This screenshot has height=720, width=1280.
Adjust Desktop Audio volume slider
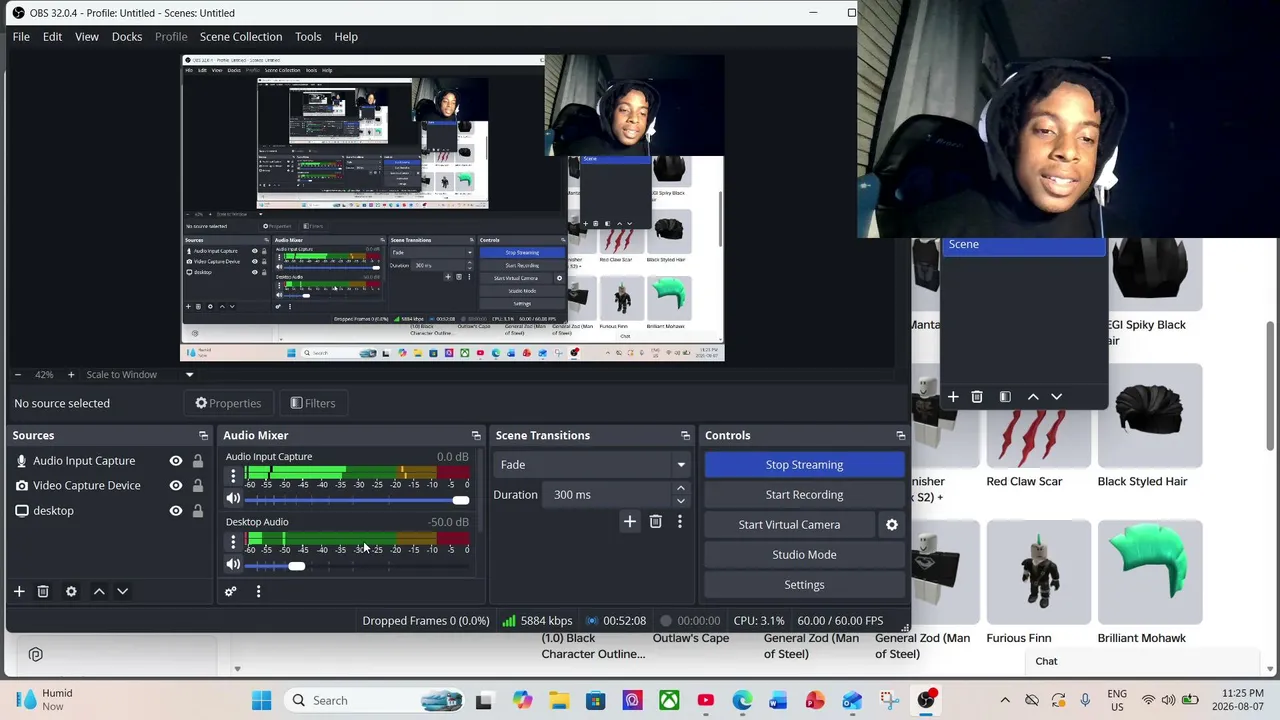click(x=297, y=566)
